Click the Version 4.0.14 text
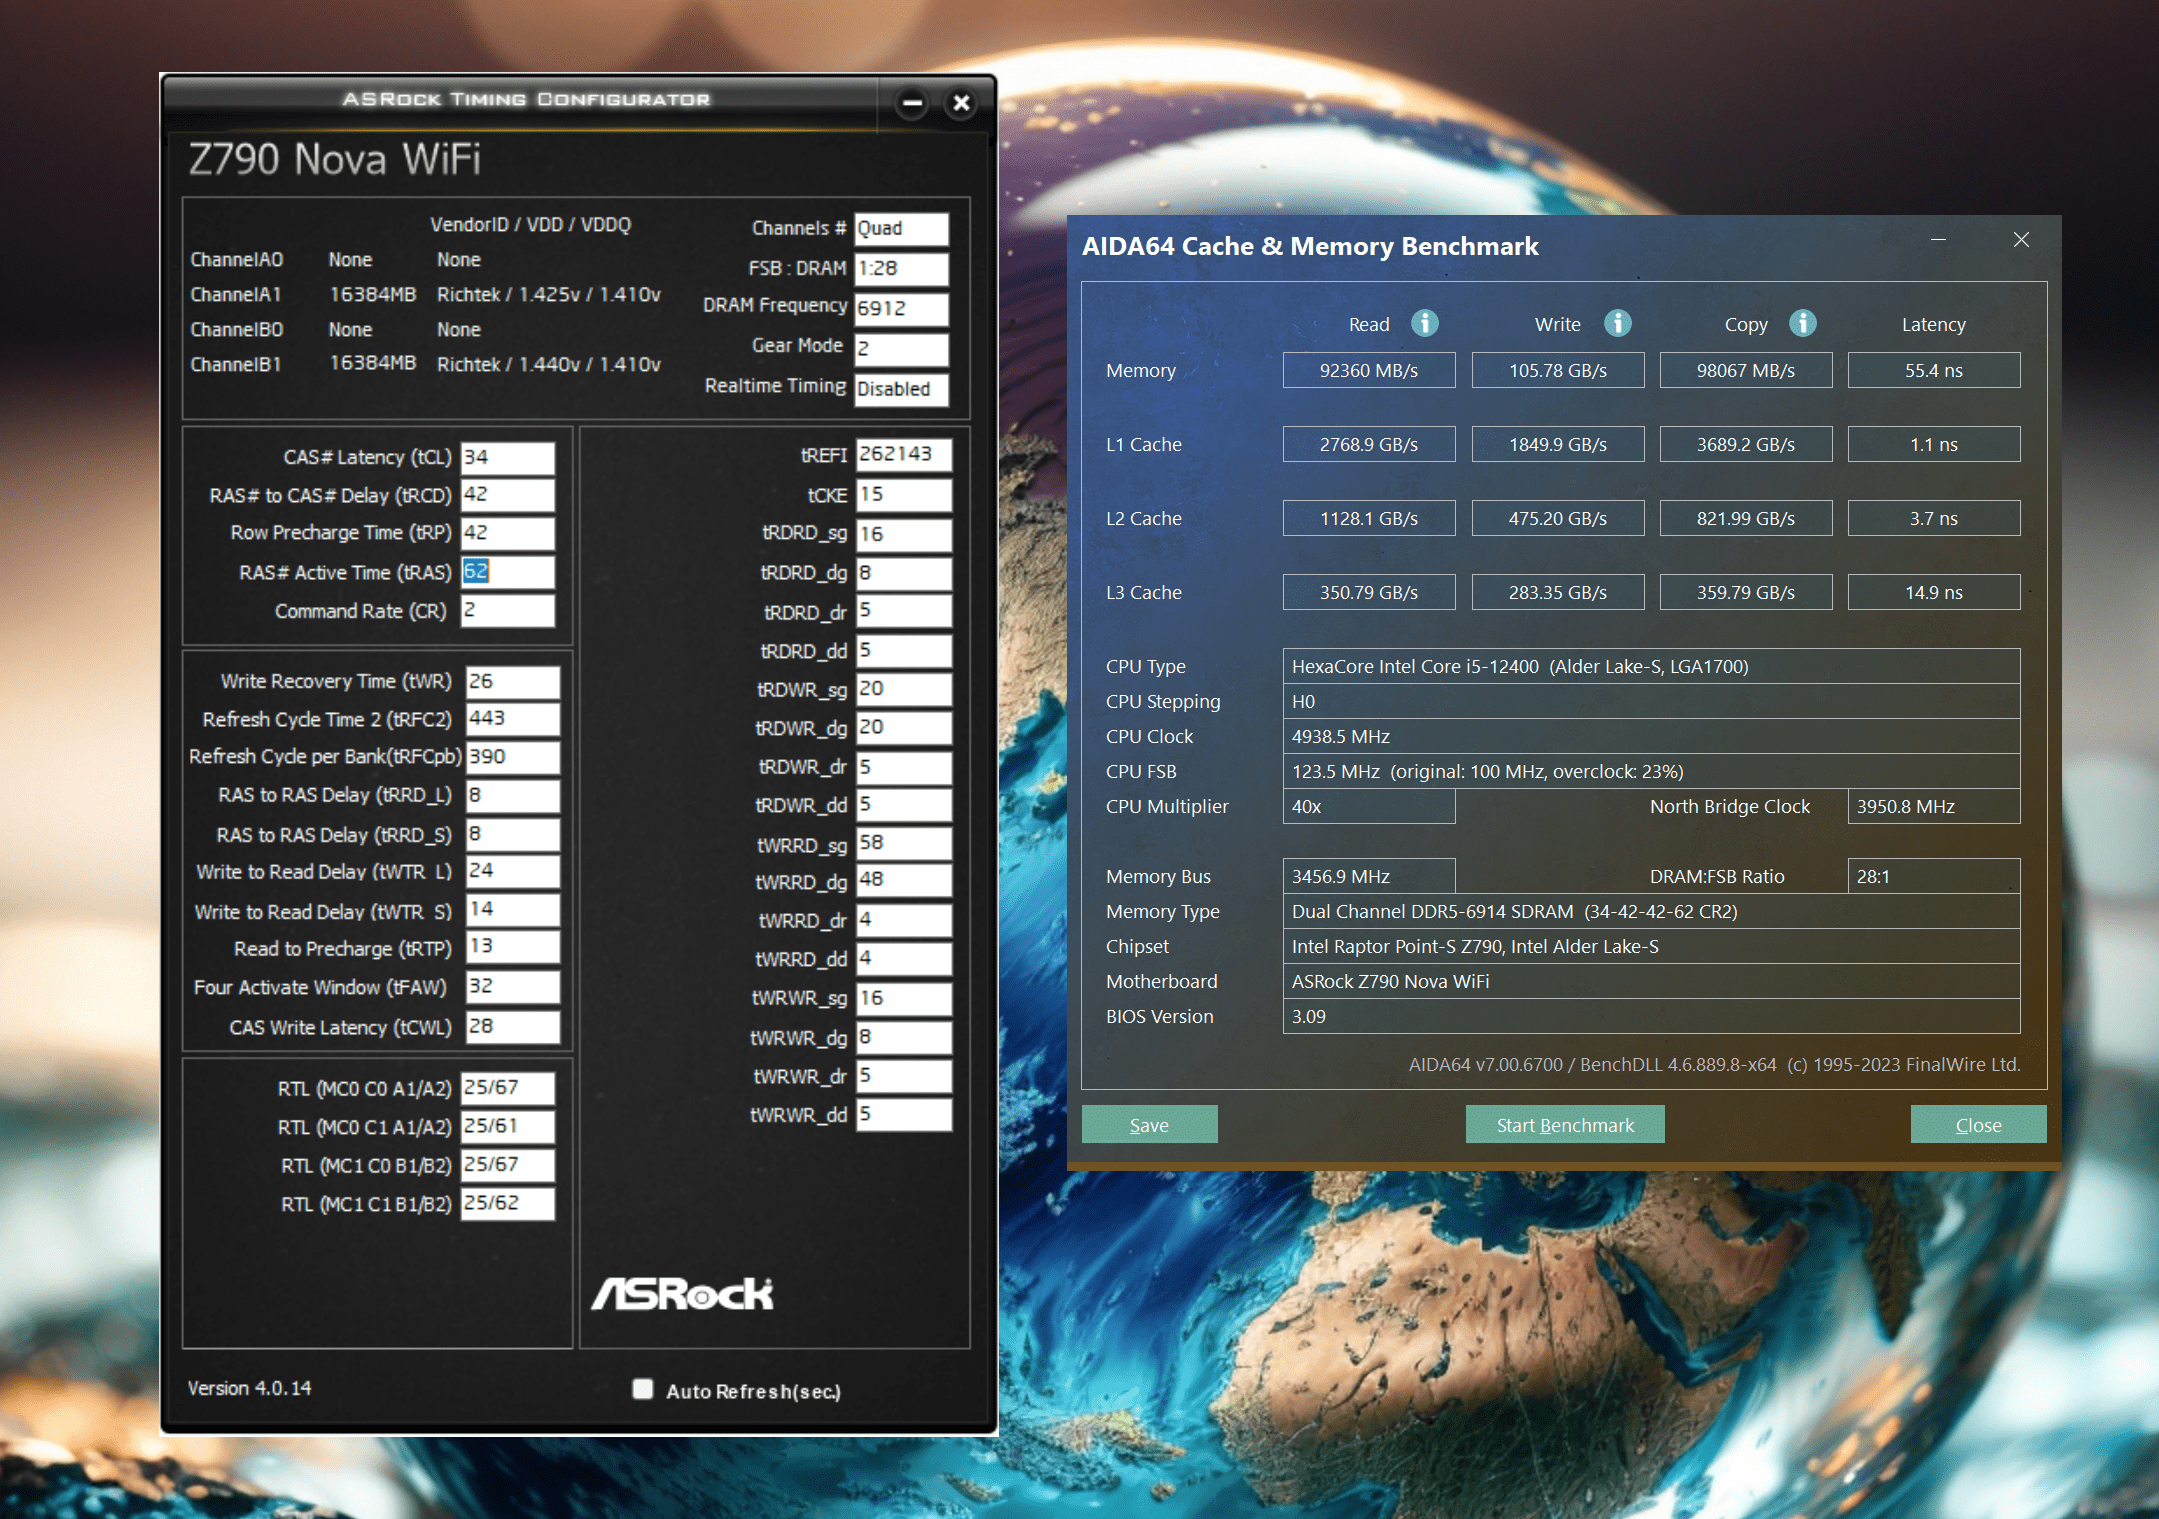The width and height of the screenshot is (2159, 1519). [x=249, y=1388]
